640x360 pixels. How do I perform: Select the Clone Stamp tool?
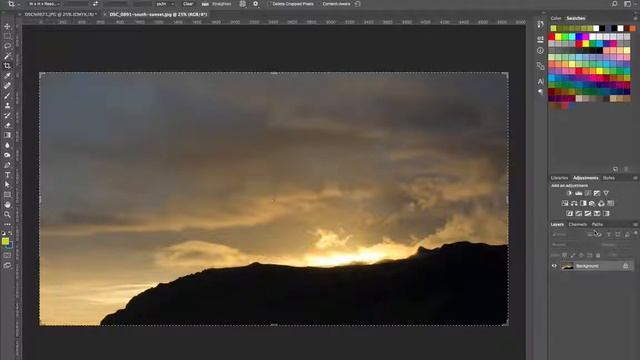point(7,105)
